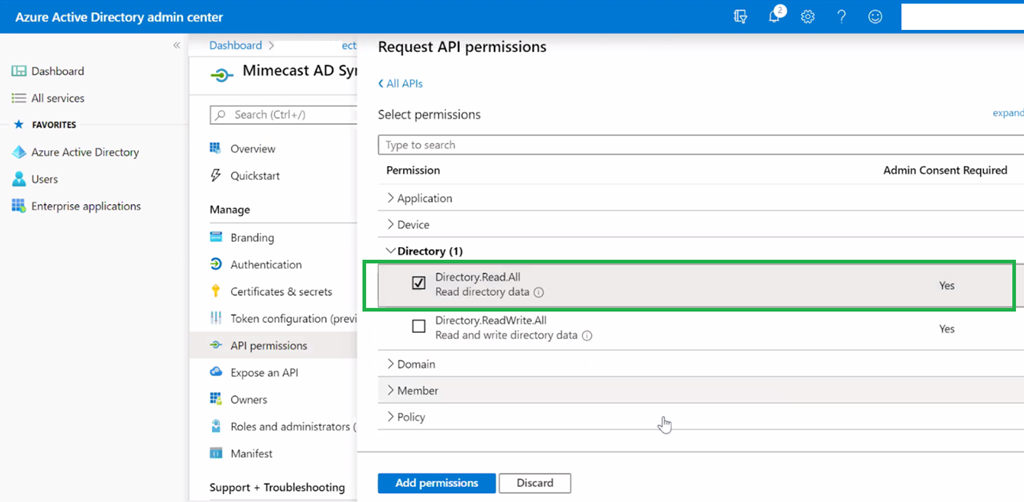Click Yes value in Directory.ReadWrite.All row
1024x502 pixels.
point(946,328)
